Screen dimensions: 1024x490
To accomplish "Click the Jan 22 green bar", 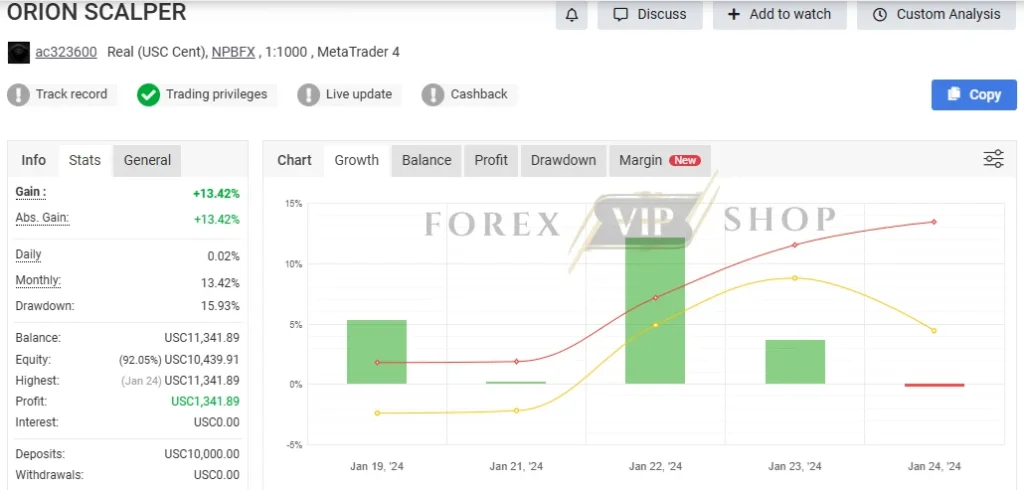I will pyautogui.click(x=655, y=310).
